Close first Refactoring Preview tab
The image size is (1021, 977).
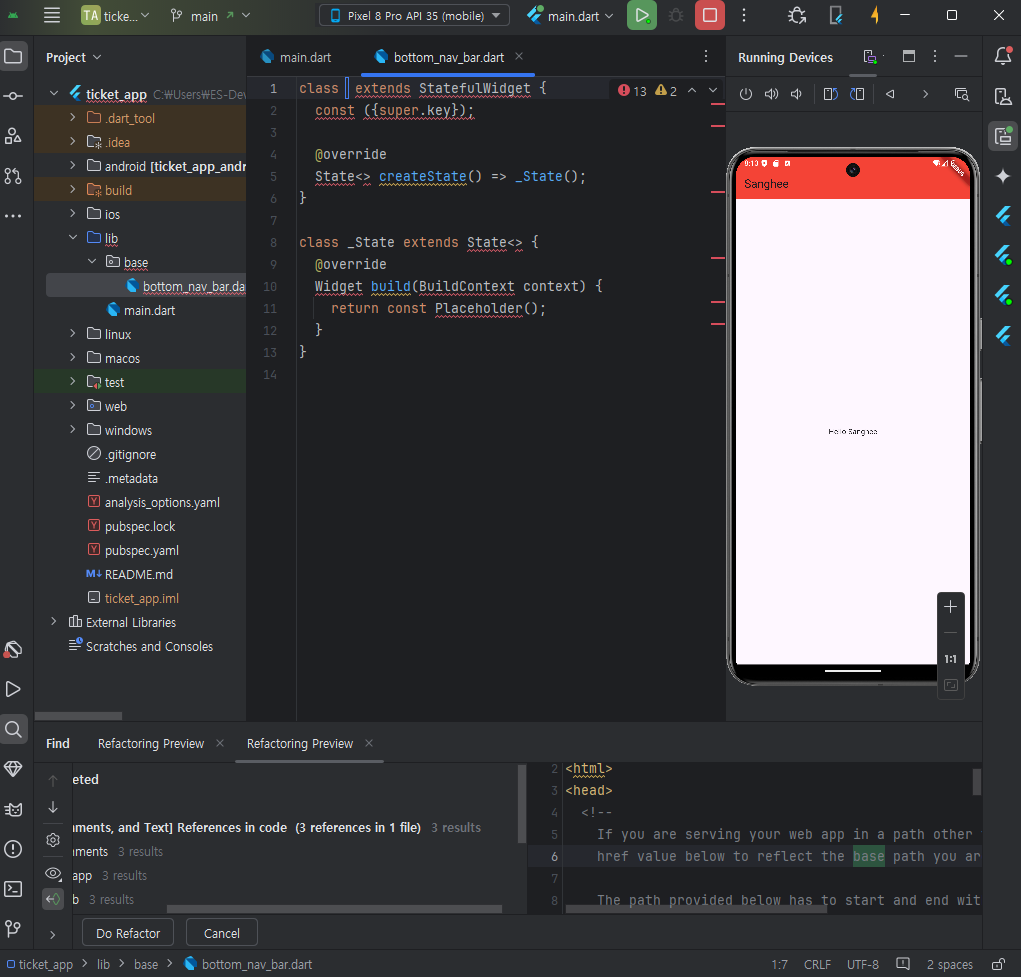pyautogui.click(x=220, y=743)
